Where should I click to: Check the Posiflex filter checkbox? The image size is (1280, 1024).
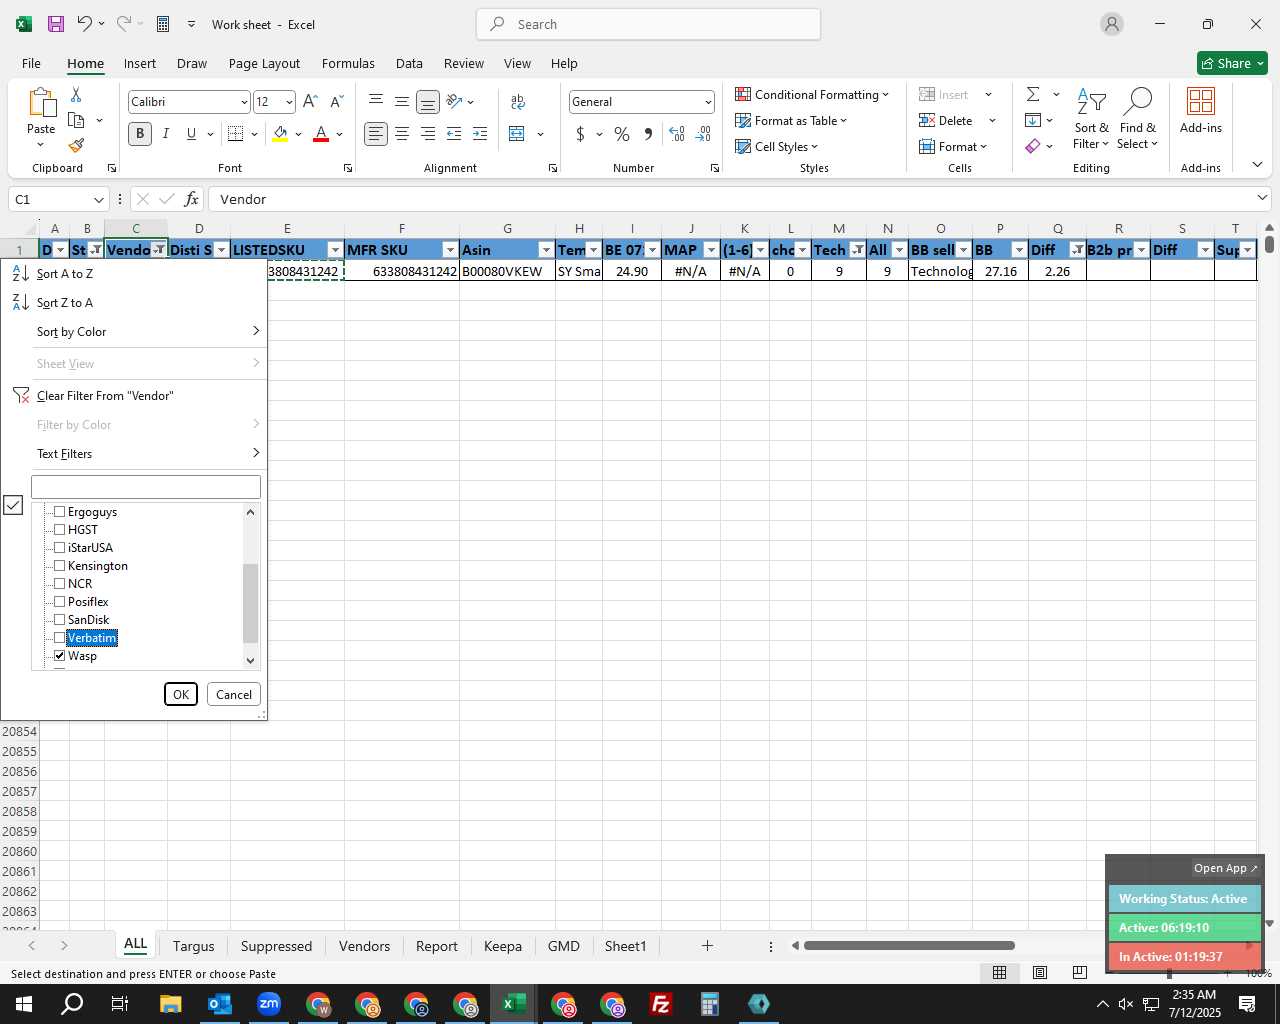point(59,602)
